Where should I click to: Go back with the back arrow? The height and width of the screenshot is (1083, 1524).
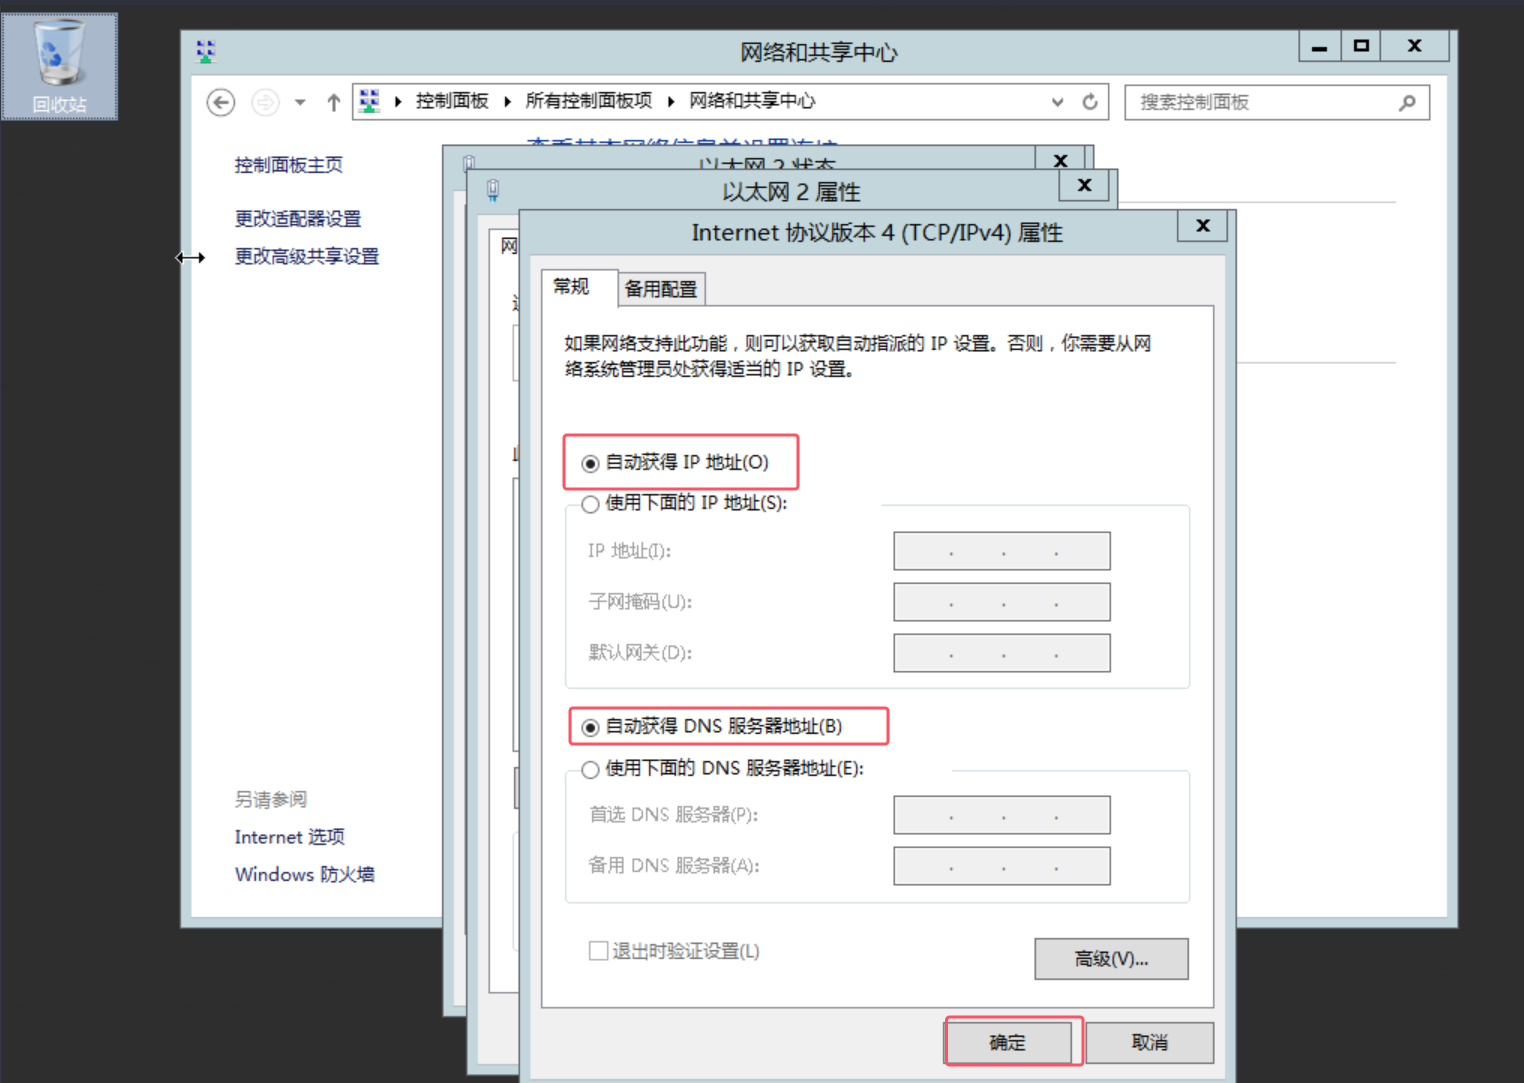coord(221,102)
